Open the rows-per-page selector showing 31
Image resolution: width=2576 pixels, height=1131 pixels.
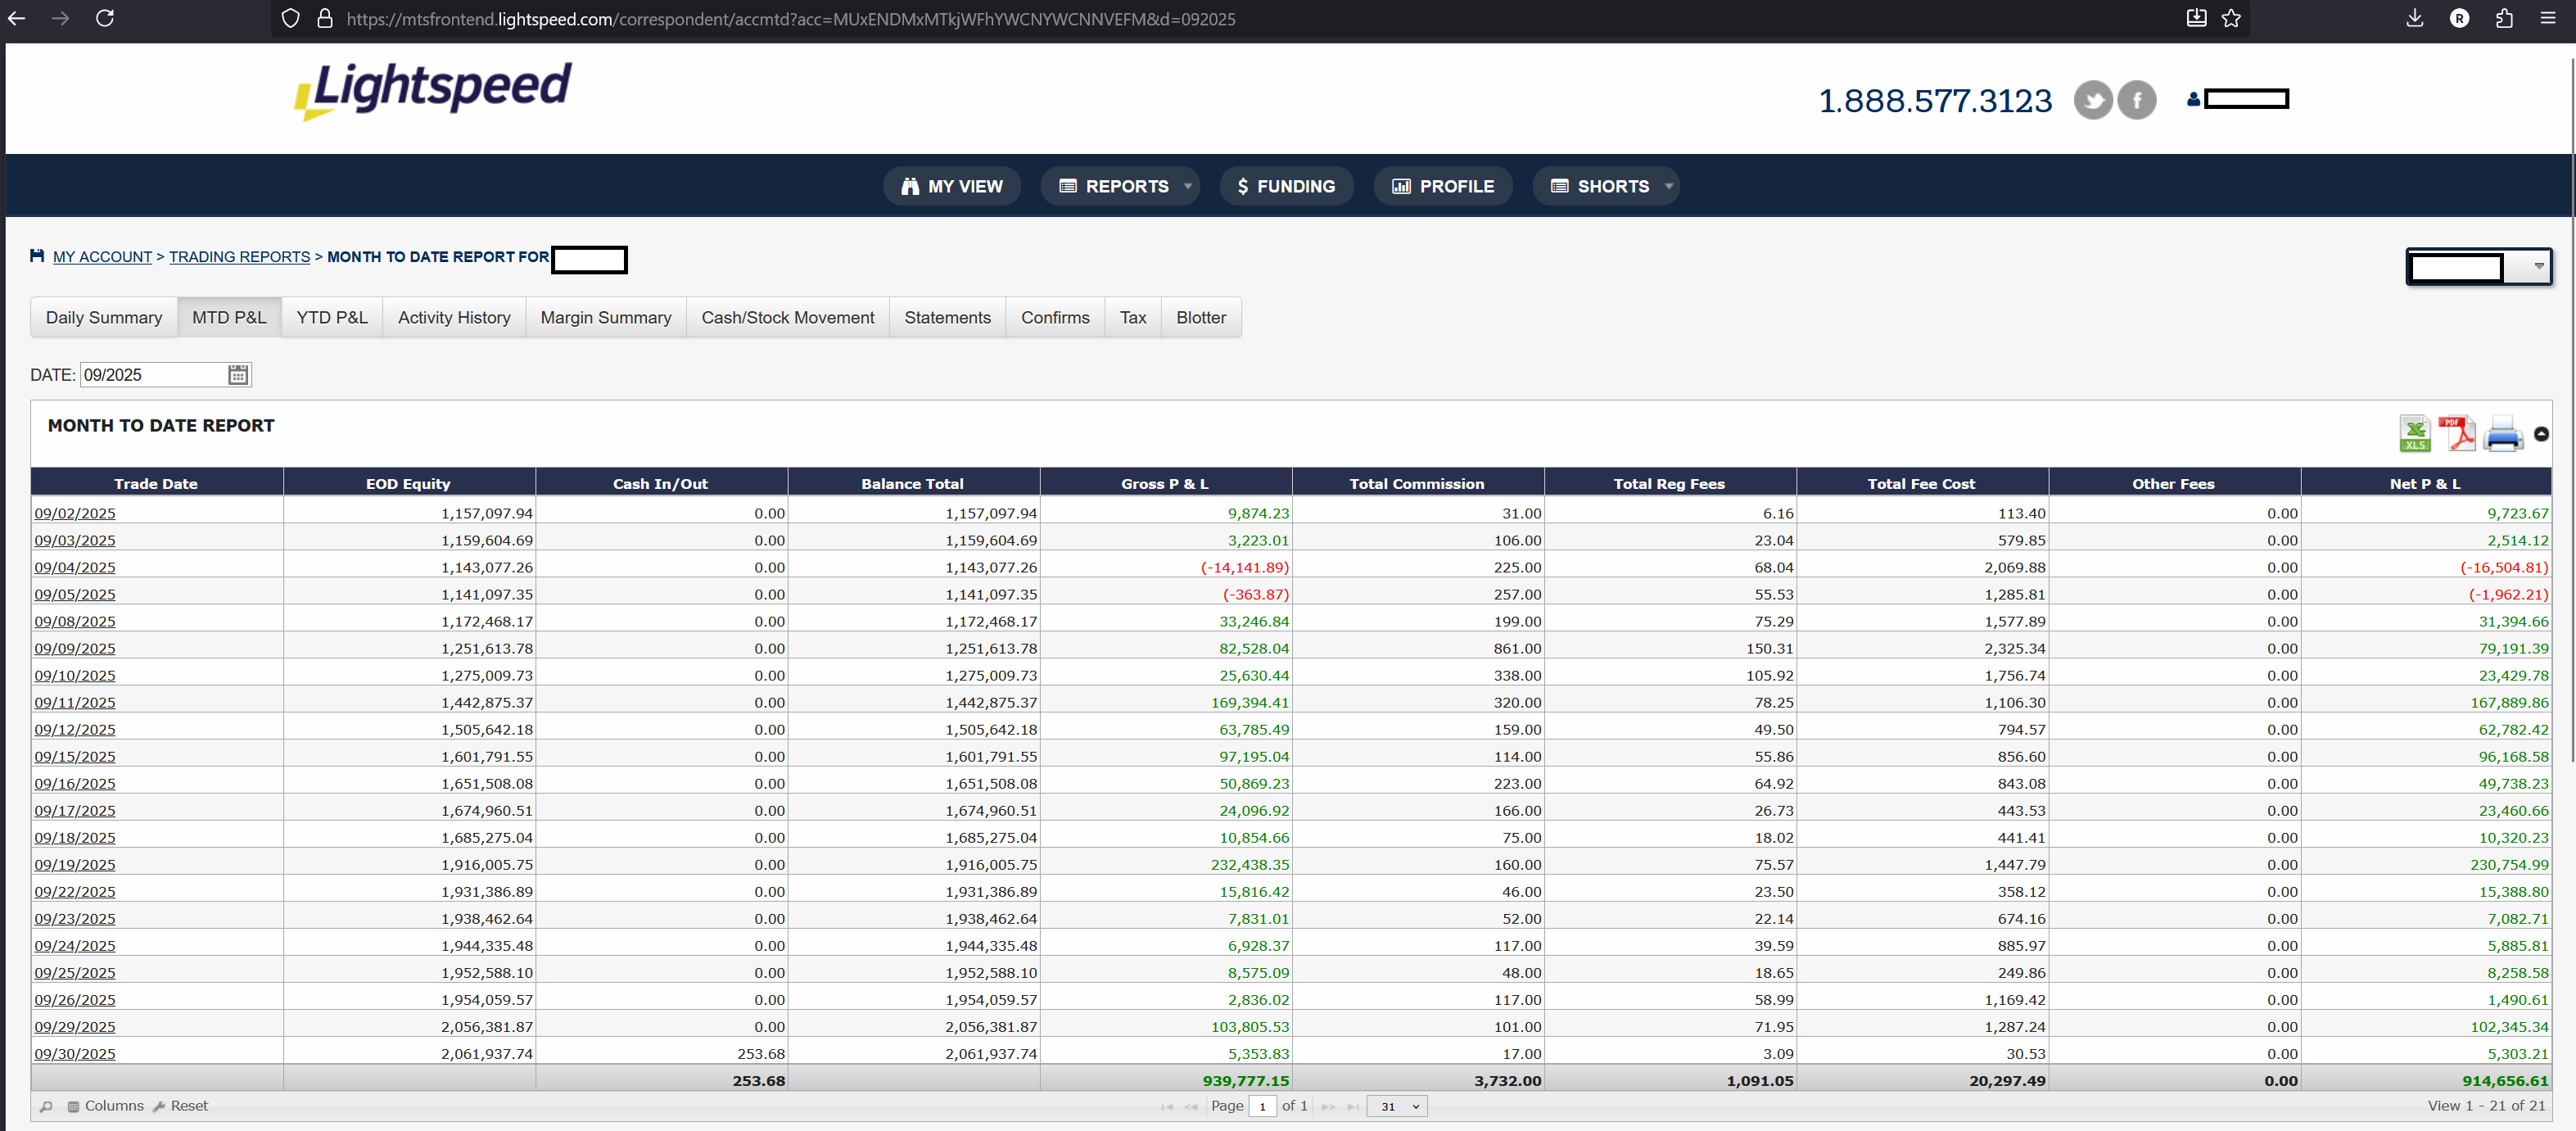(x=1398, y=1106)
